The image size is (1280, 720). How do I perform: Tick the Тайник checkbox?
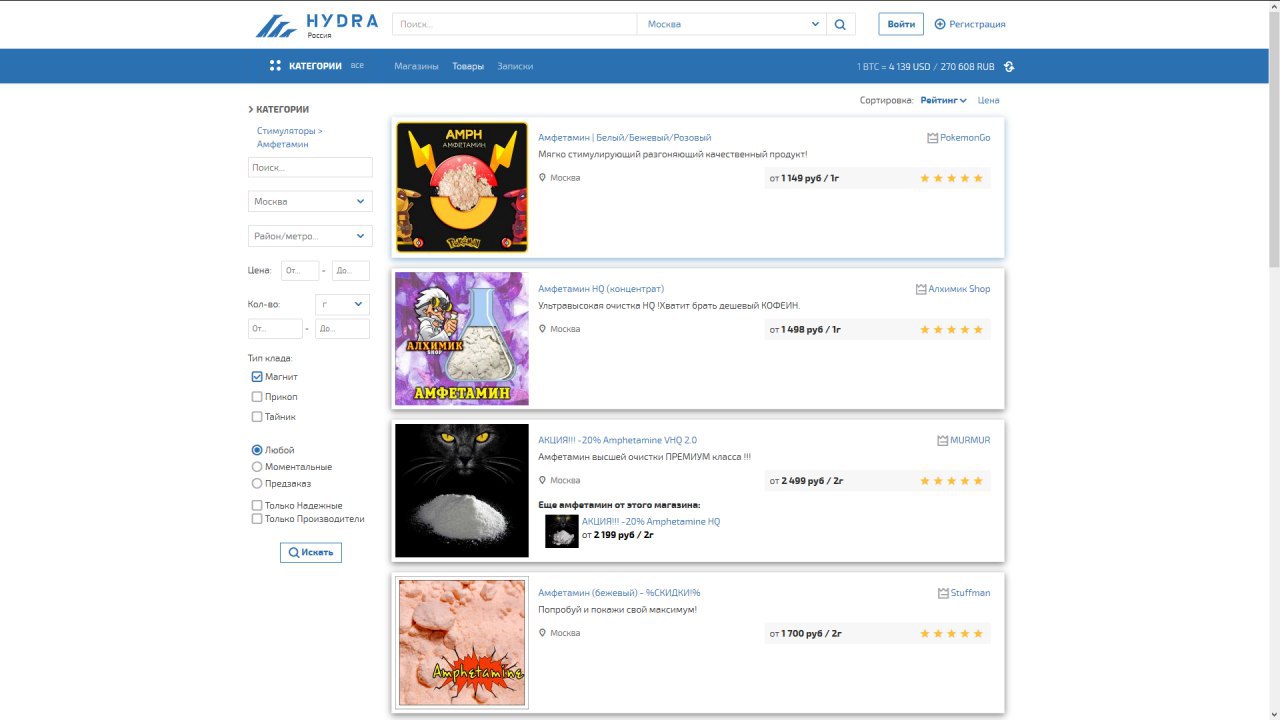[x=257, y=417]
